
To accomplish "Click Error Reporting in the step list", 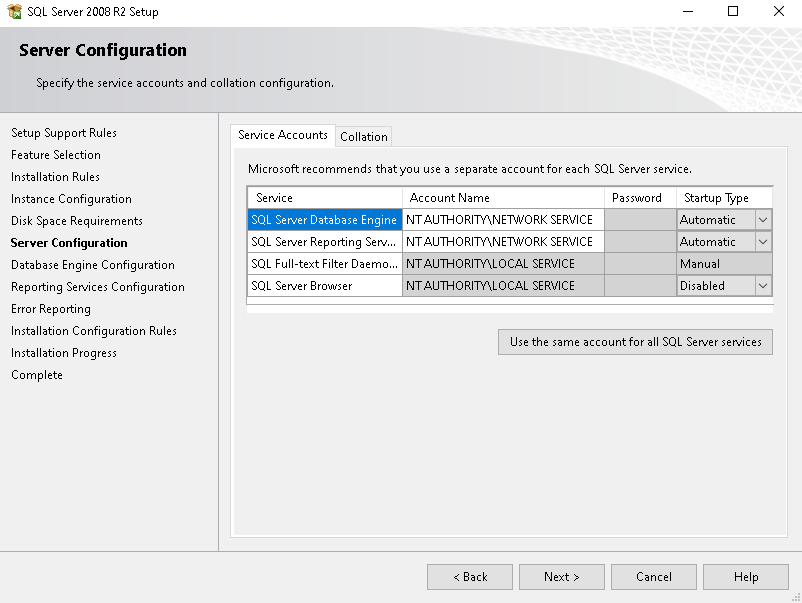I will (51, 309).
